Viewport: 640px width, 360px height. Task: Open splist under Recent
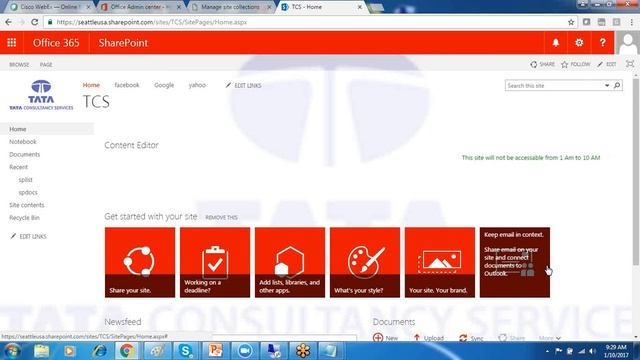click(25, 180)
